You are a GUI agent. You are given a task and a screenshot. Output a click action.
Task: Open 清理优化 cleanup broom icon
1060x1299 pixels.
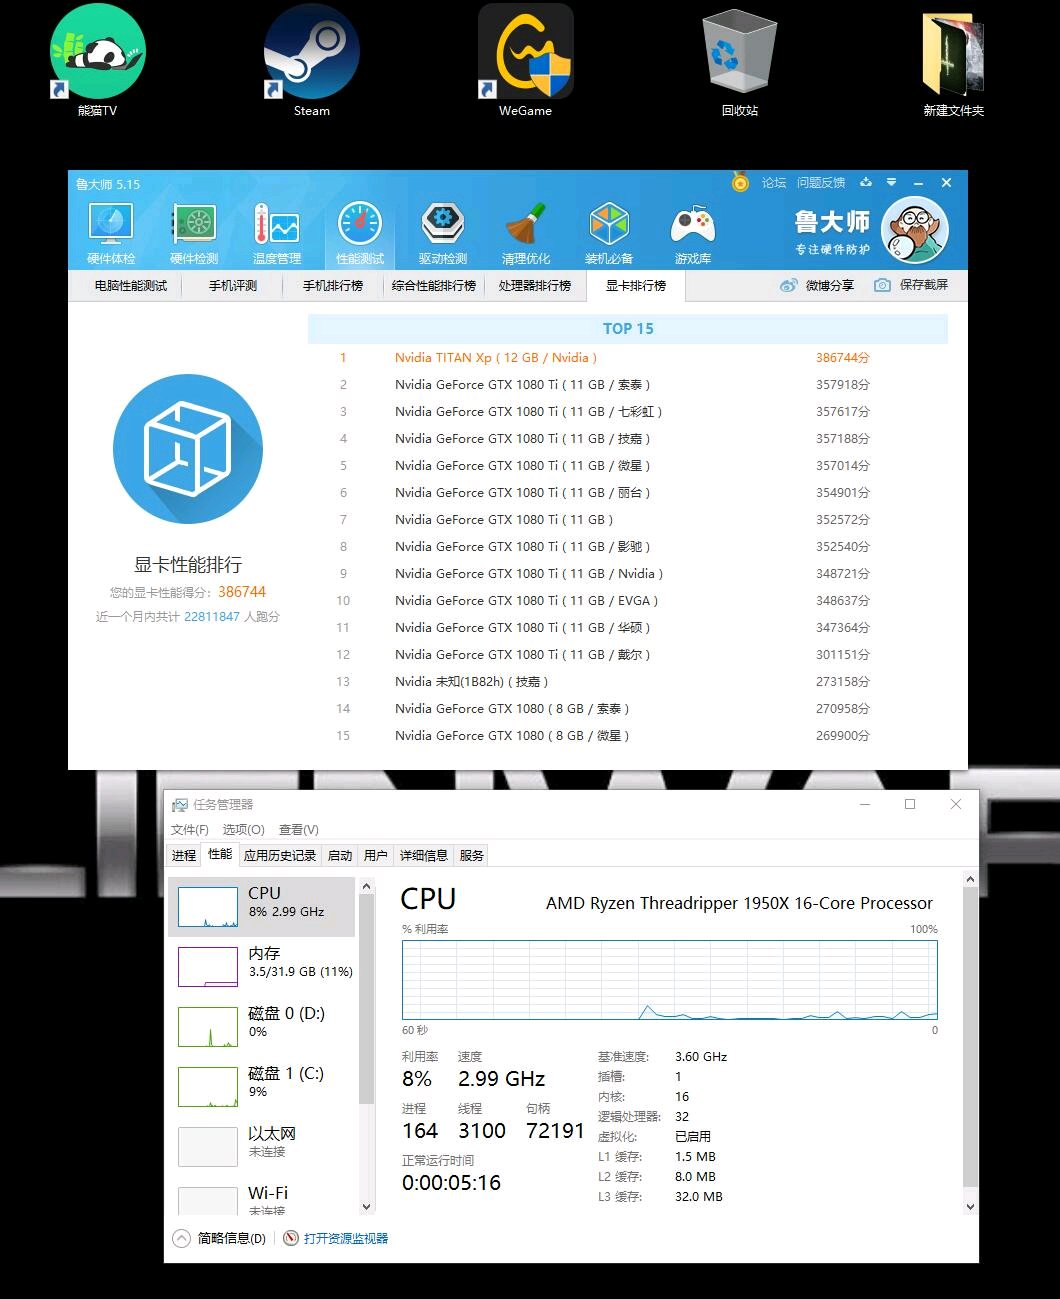click(526, 232)
